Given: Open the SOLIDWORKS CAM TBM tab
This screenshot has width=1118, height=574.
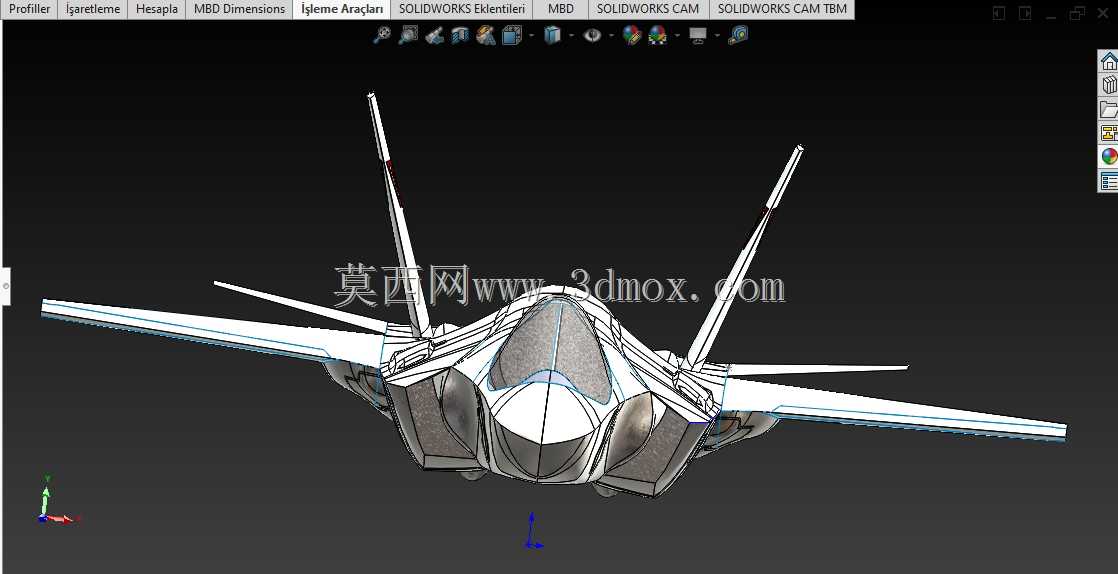Looking at the screenshot, I should (782, 9).
